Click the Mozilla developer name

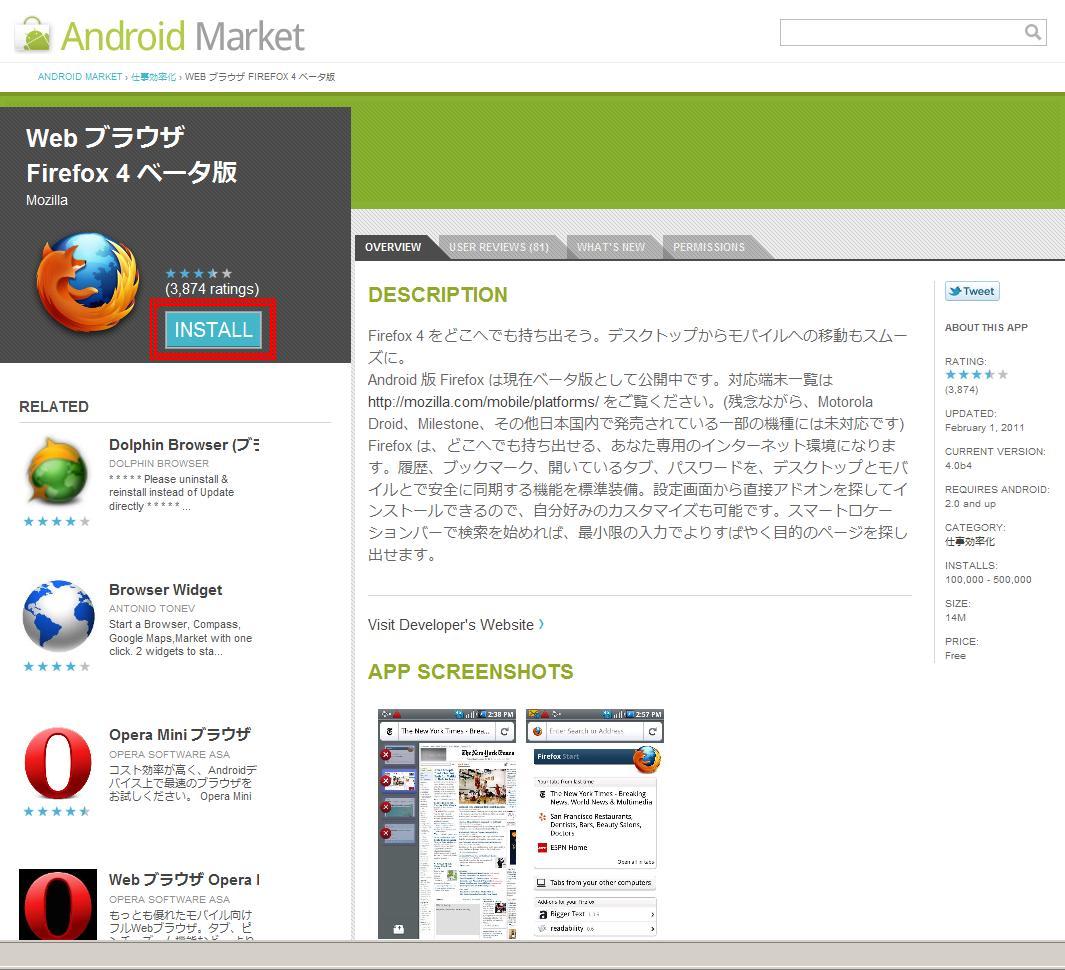[47, 200]
